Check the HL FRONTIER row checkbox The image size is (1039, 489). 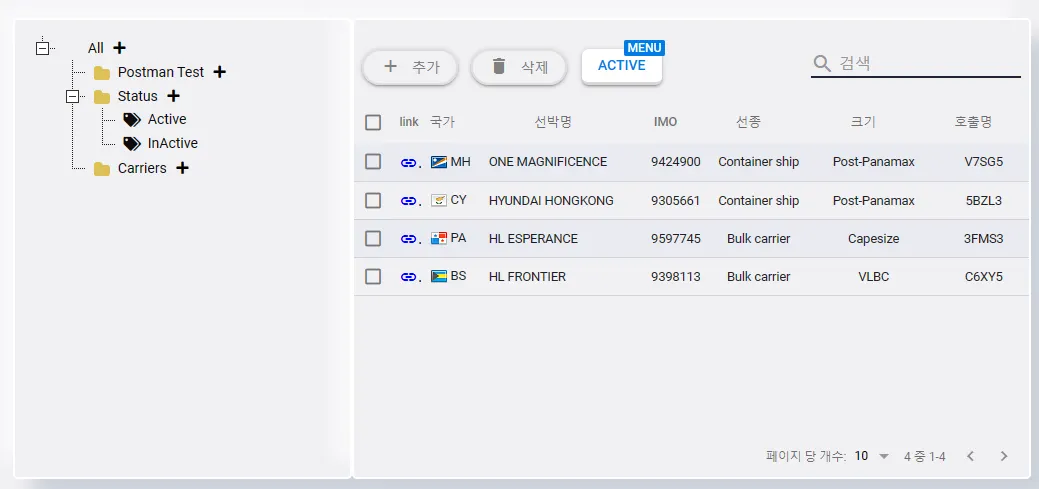[x=373, y=277]
